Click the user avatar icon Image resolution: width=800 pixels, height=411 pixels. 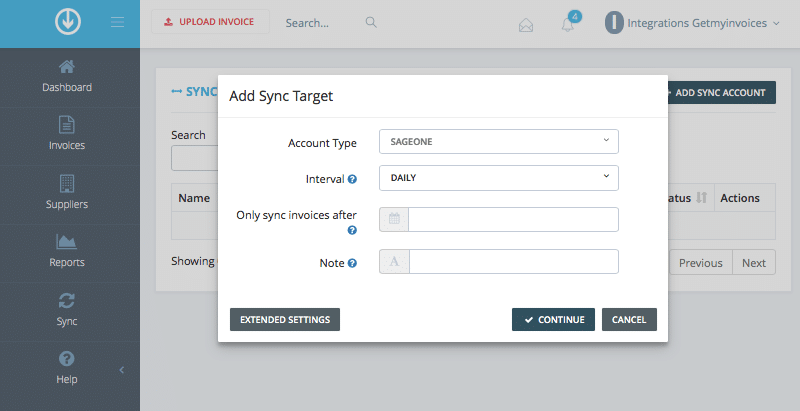click(x=614, y=23)
